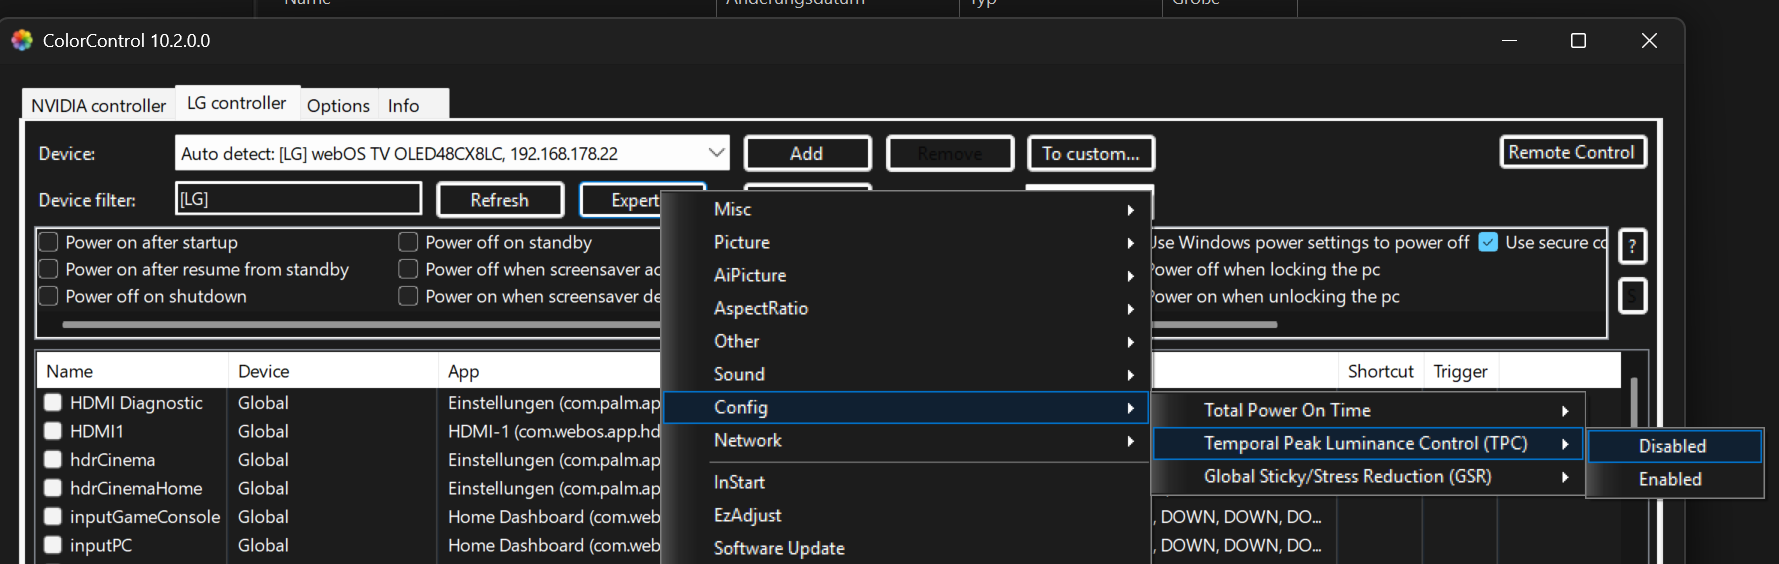Check the inputGameConsole preset checkbox
The width and height of the screenshot is (1779, 564).
click(x=53, y=517)
